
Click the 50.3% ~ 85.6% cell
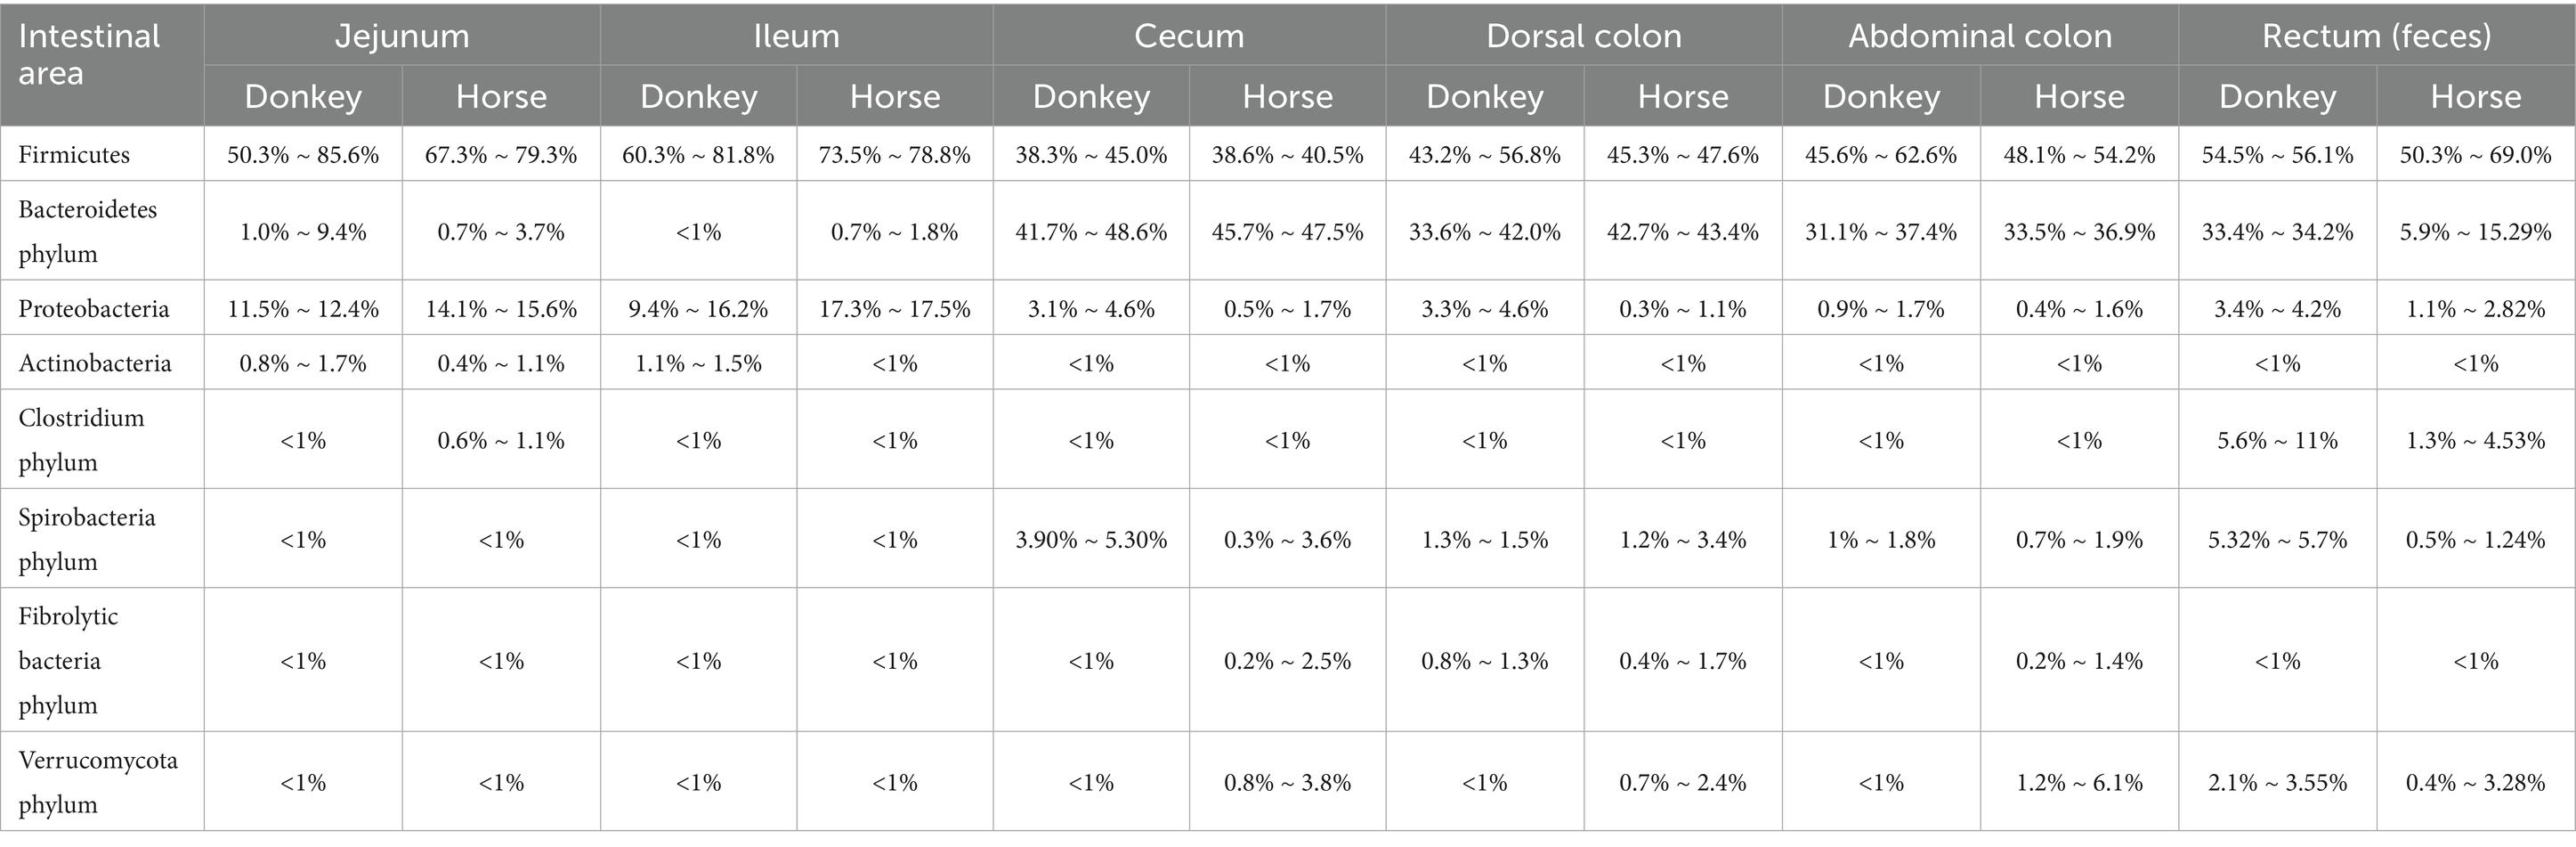(x=303, y=155)
